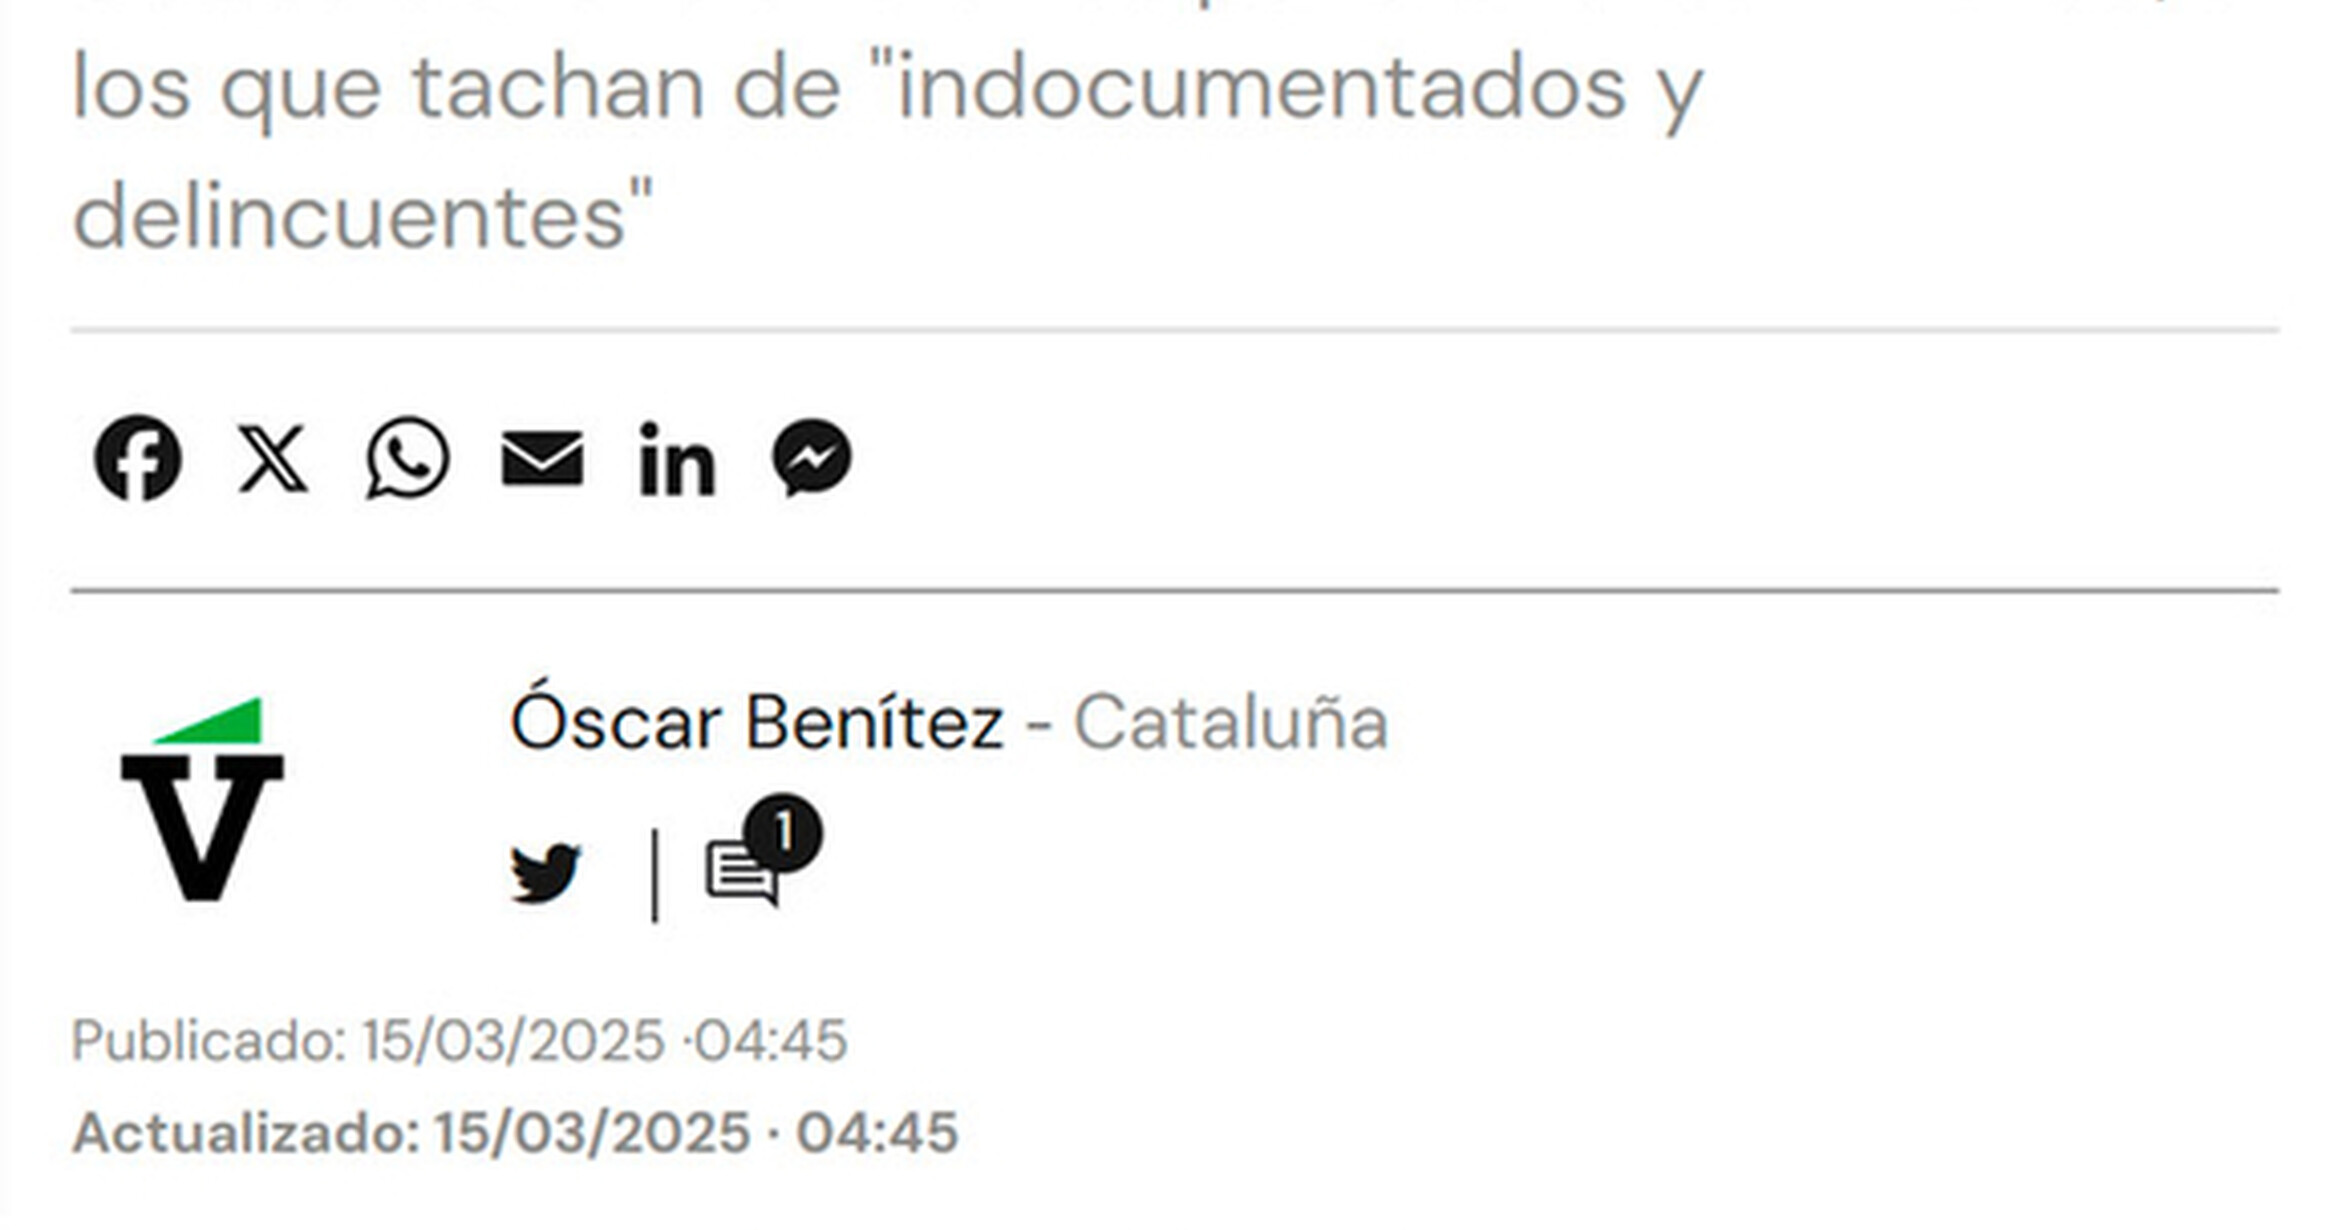Click the light divider above share icons

1176,331
